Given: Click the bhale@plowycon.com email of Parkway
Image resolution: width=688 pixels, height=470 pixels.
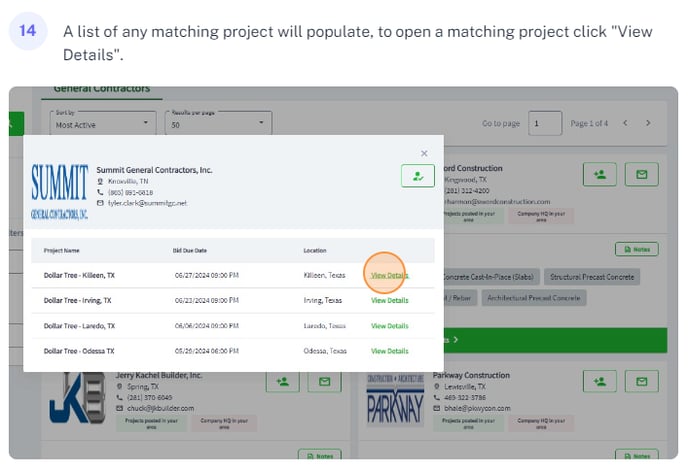Looking at the screenshot, I should [x=477, y=408].
